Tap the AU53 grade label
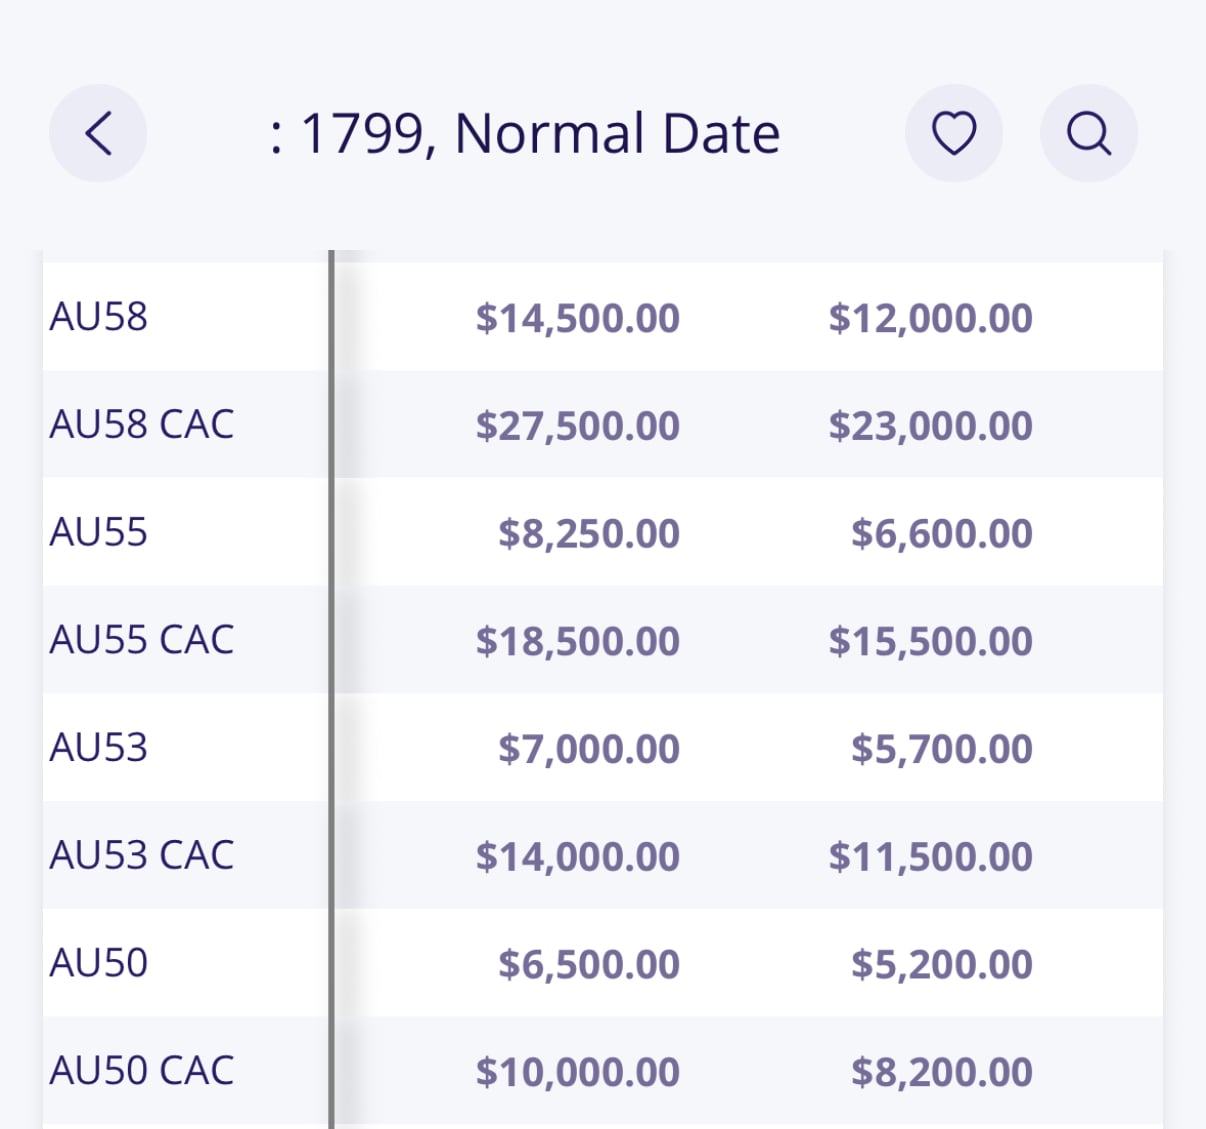This screenshot has width=1206, height=1129. 99,748
